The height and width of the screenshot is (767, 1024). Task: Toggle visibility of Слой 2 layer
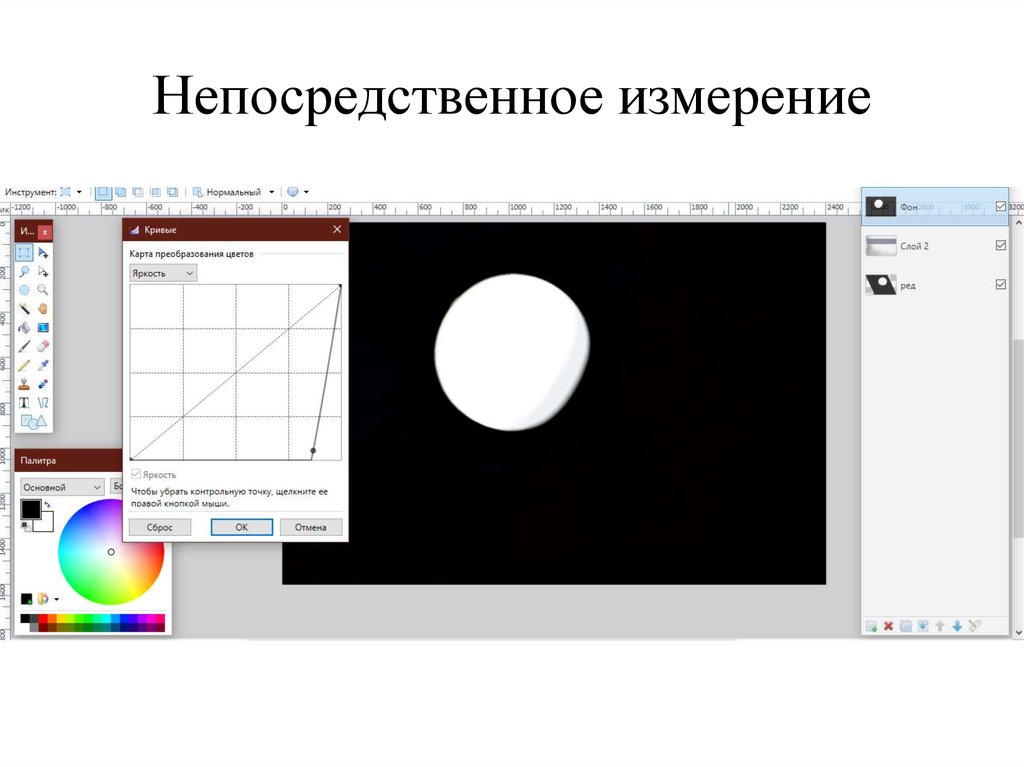[x=1001, y=245]
